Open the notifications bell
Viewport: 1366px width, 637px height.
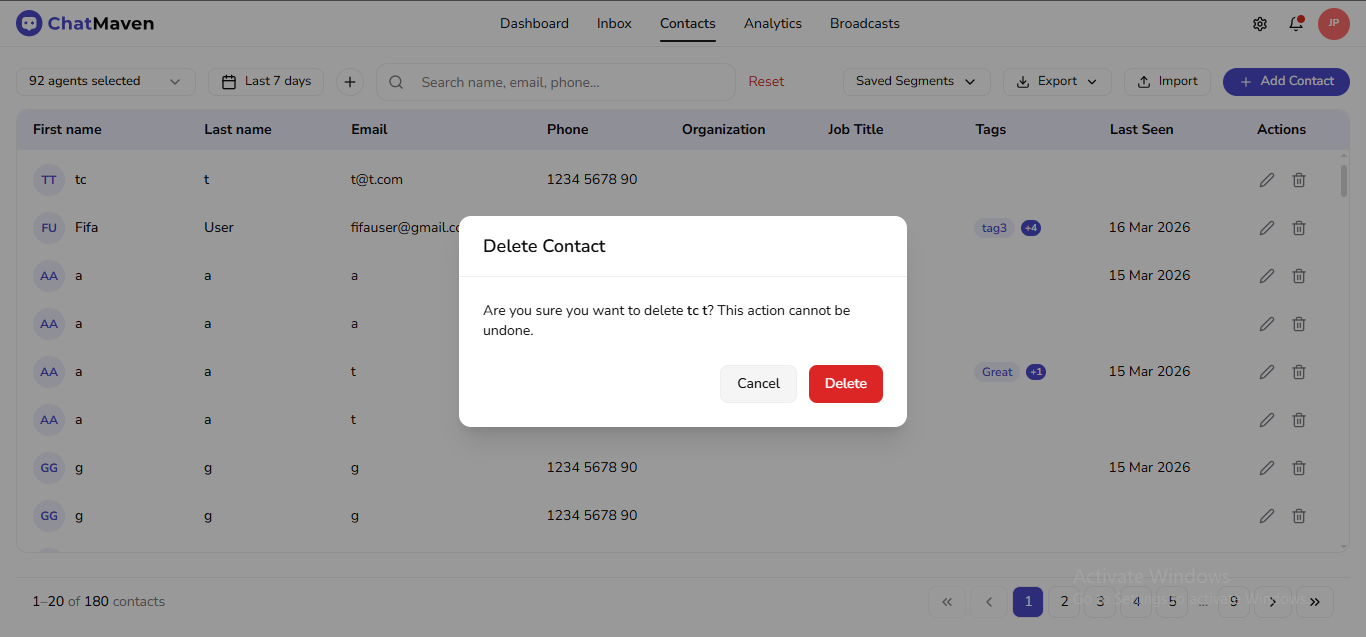(x=1296, y=23)
